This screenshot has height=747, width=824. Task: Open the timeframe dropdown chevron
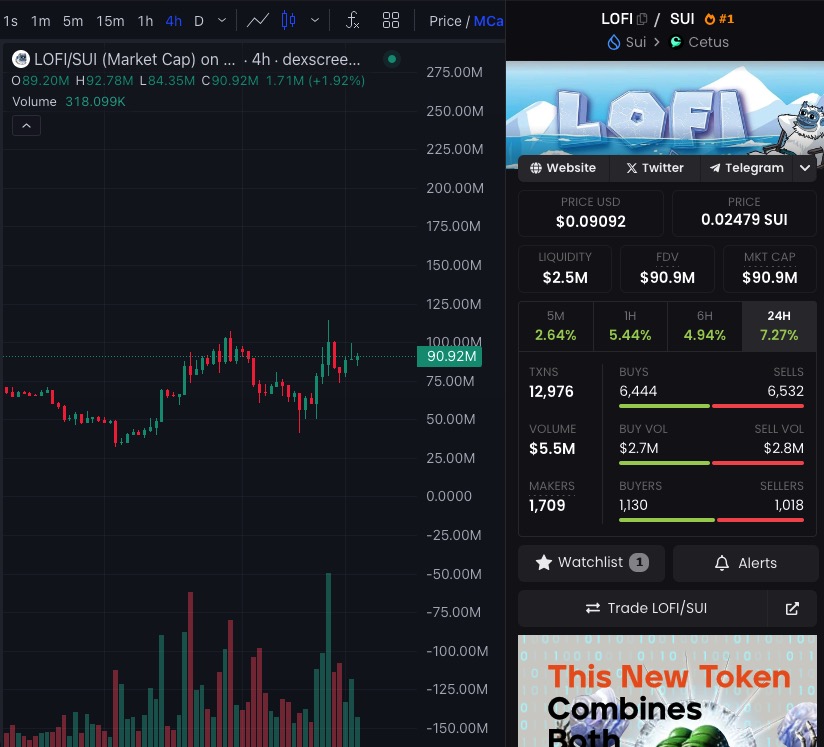coord(221,20)
